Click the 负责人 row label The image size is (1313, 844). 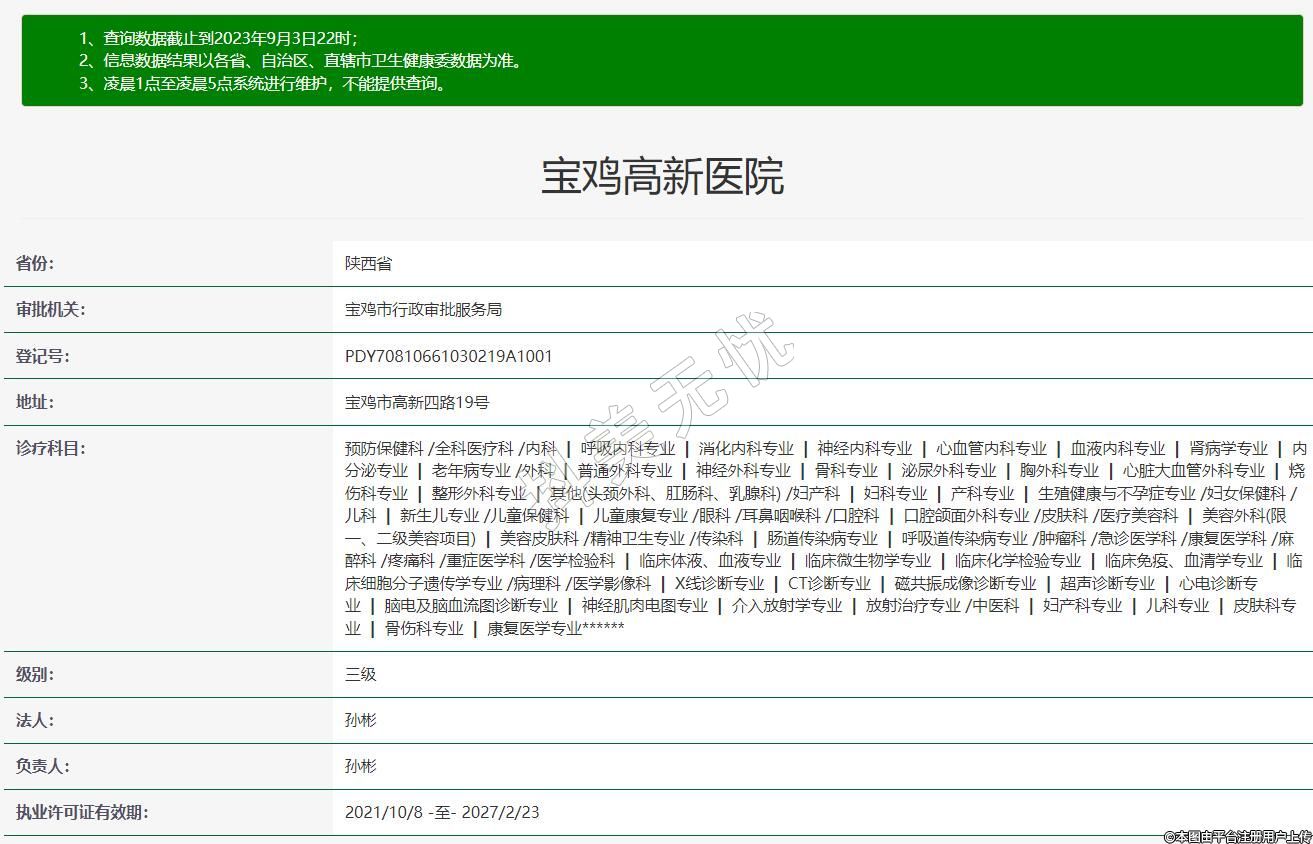click(x=42, y=766)
